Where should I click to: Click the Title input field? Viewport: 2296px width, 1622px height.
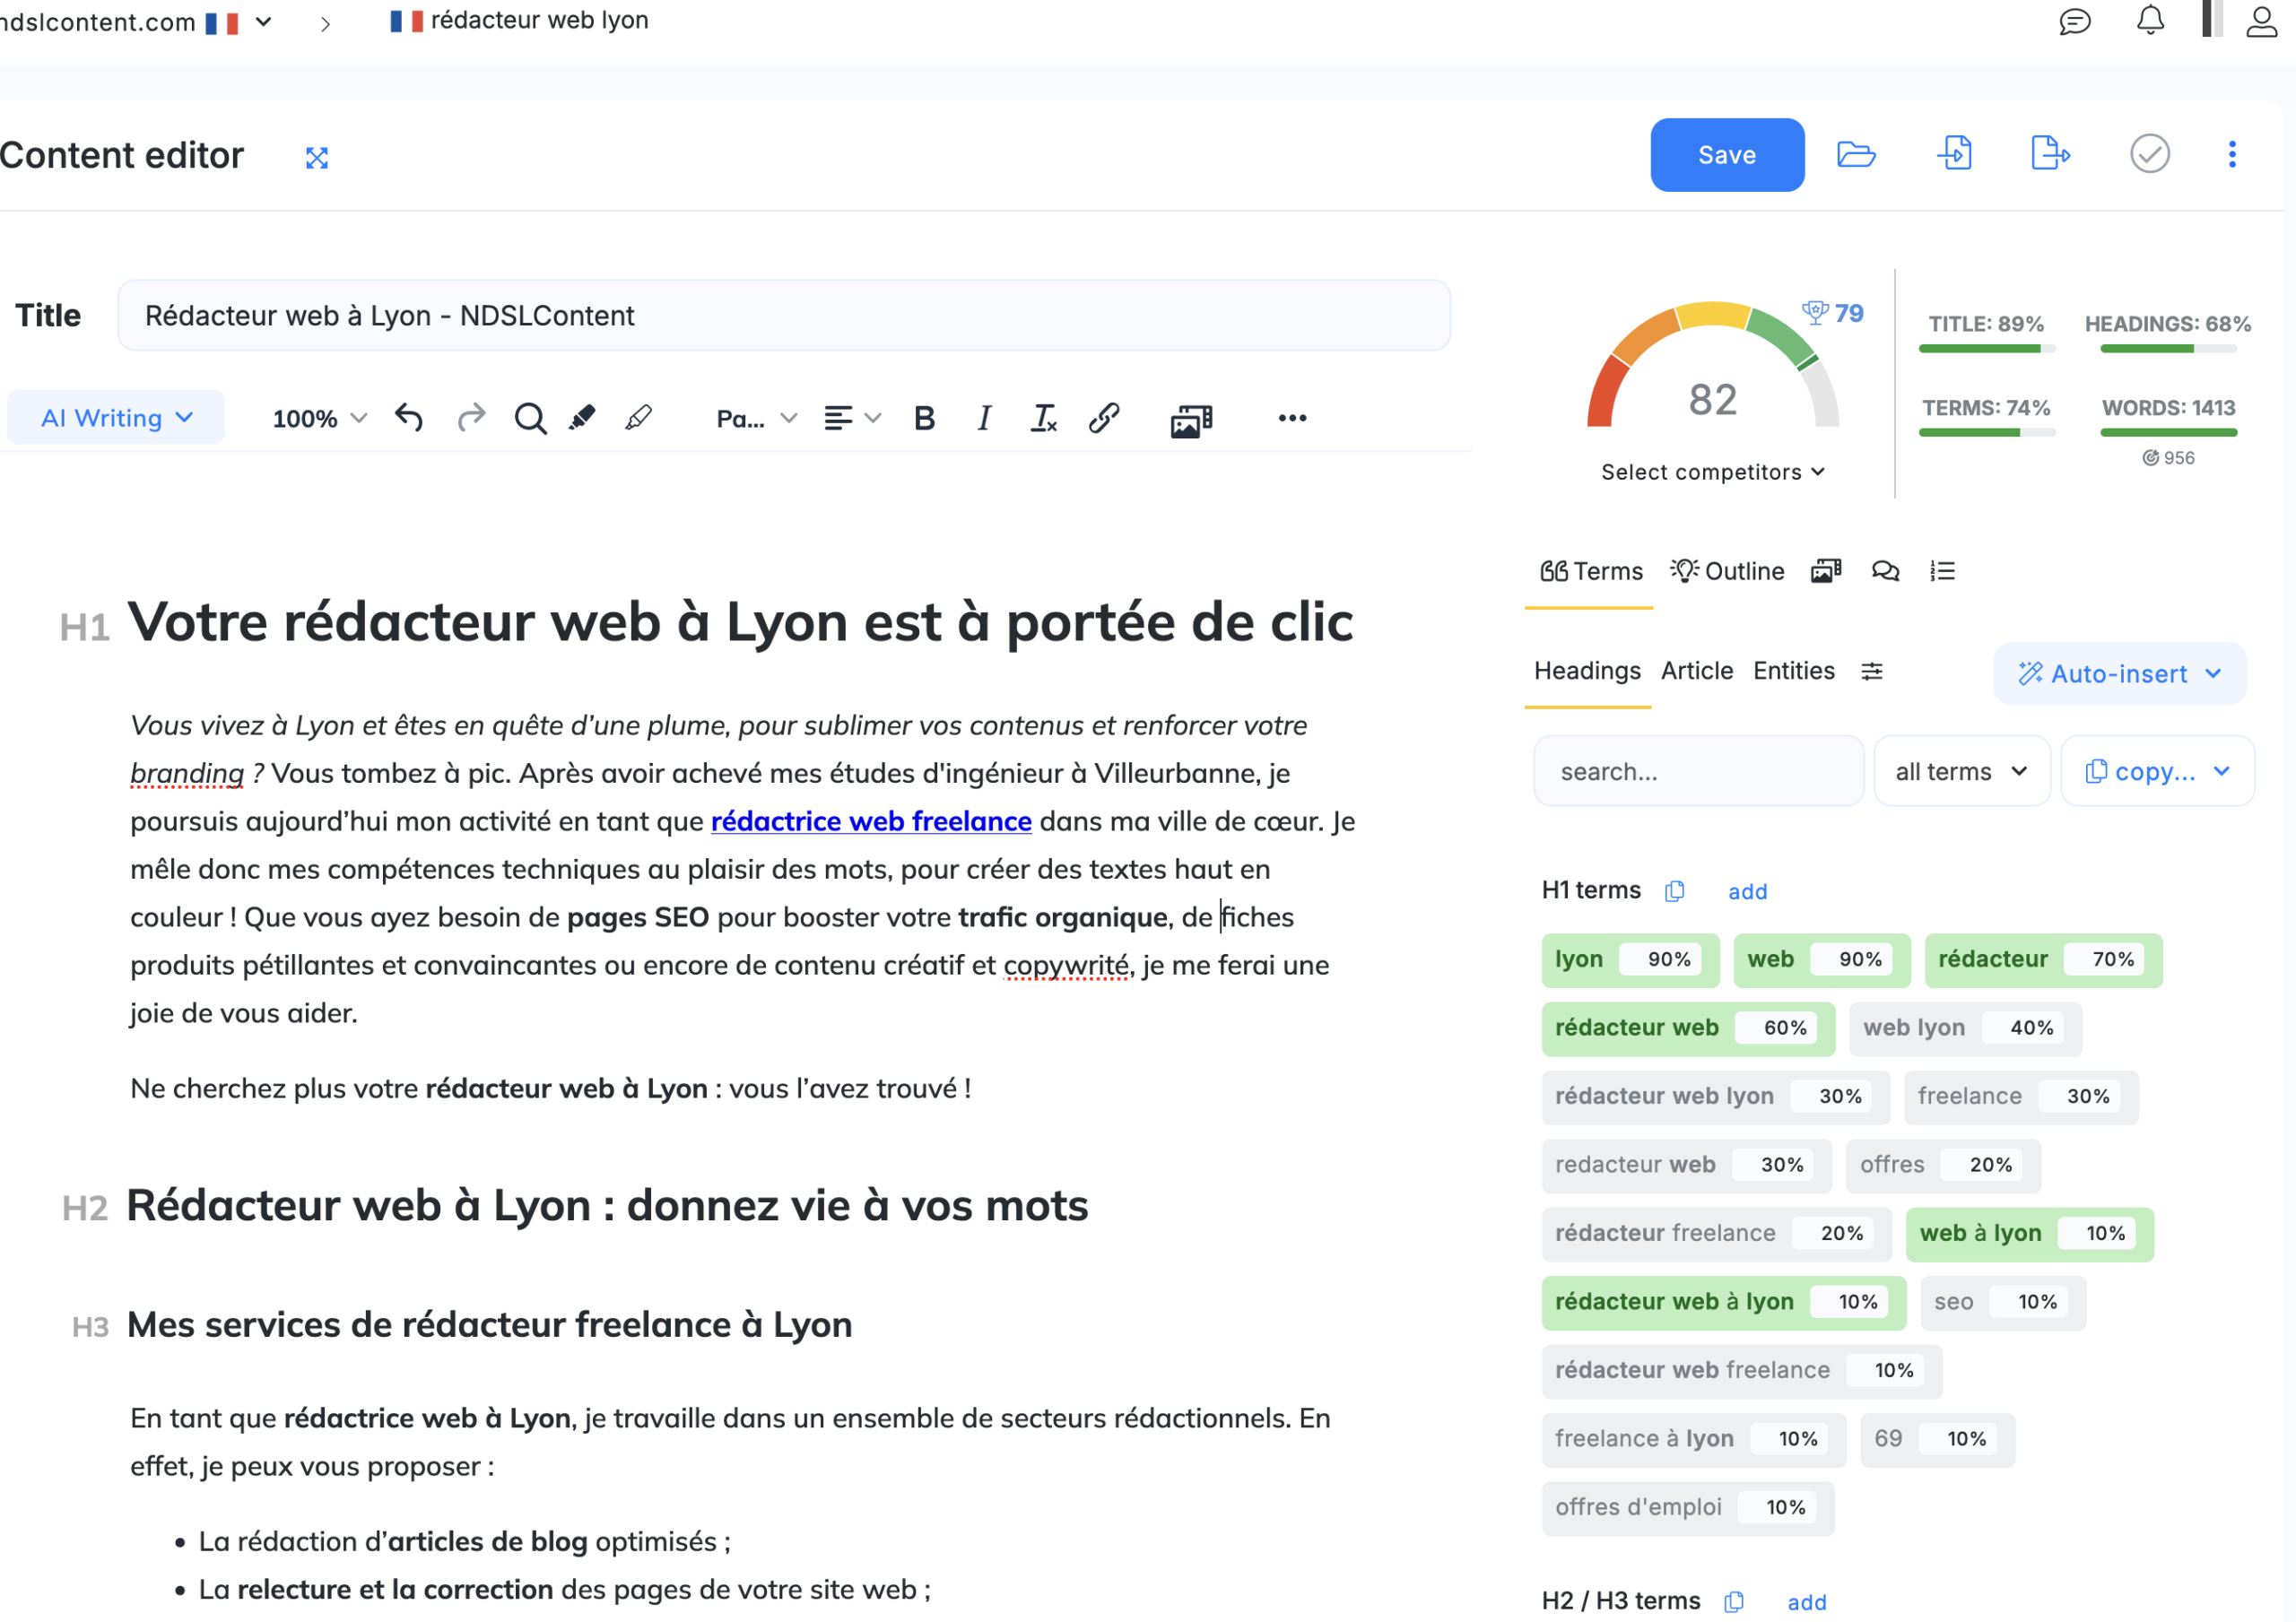784,316
